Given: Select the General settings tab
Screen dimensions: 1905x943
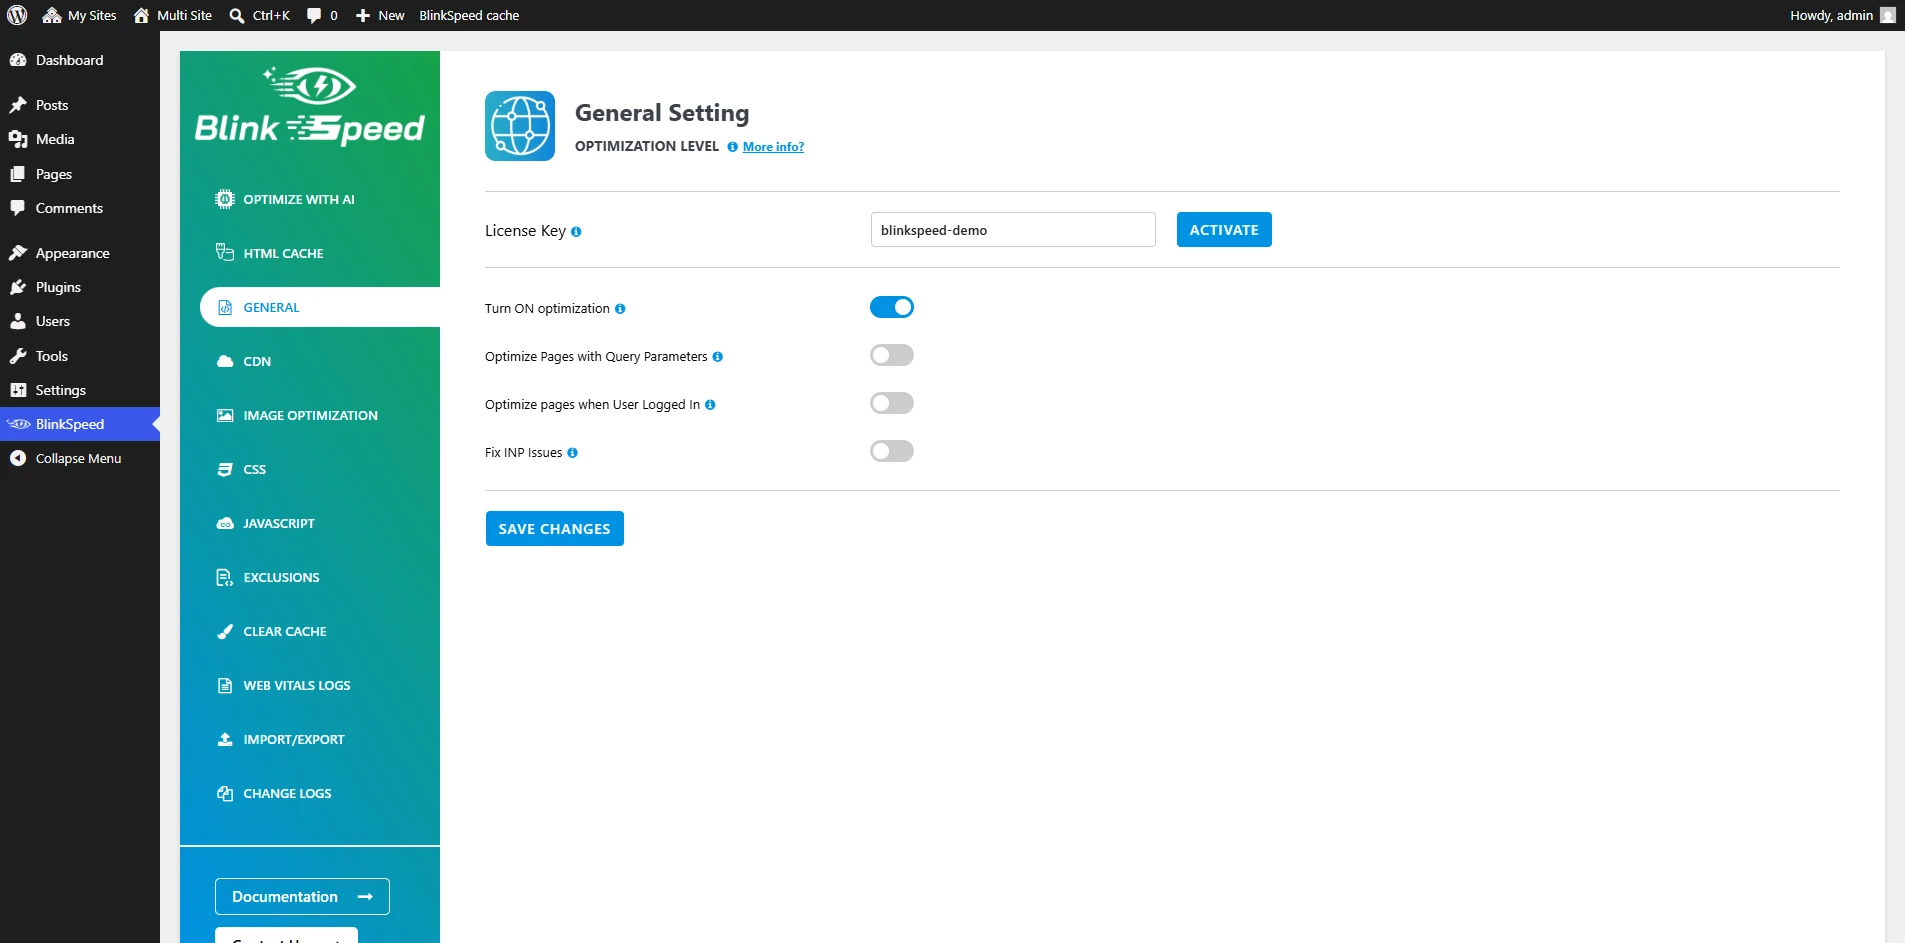Looking at the screenshot, I should tap(320, 307).
